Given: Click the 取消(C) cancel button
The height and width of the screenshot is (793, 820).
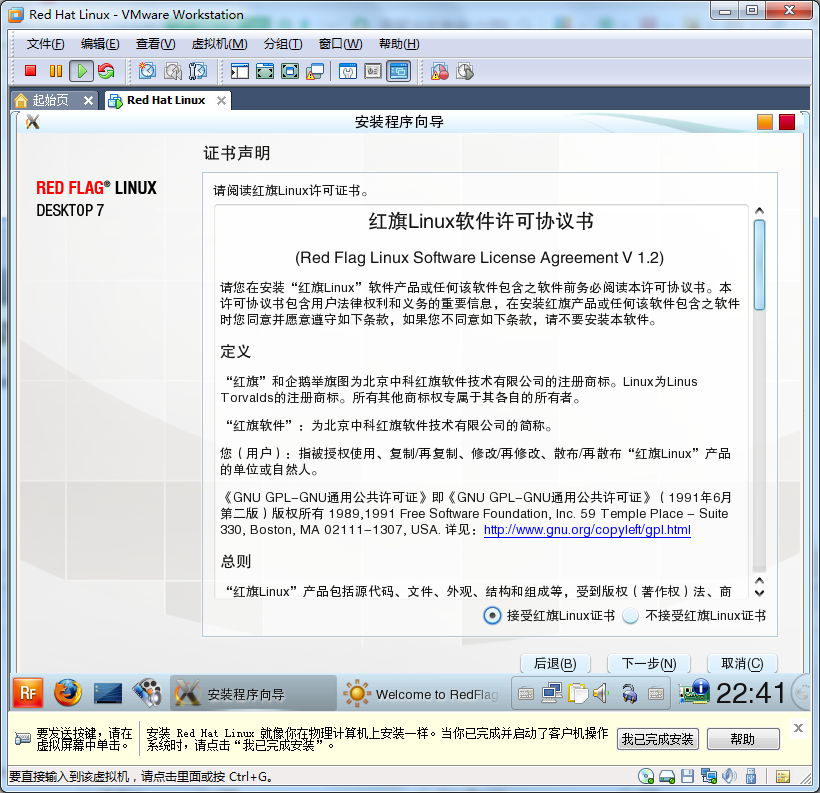Looking at the screenshot, I should tap(742, 664).
